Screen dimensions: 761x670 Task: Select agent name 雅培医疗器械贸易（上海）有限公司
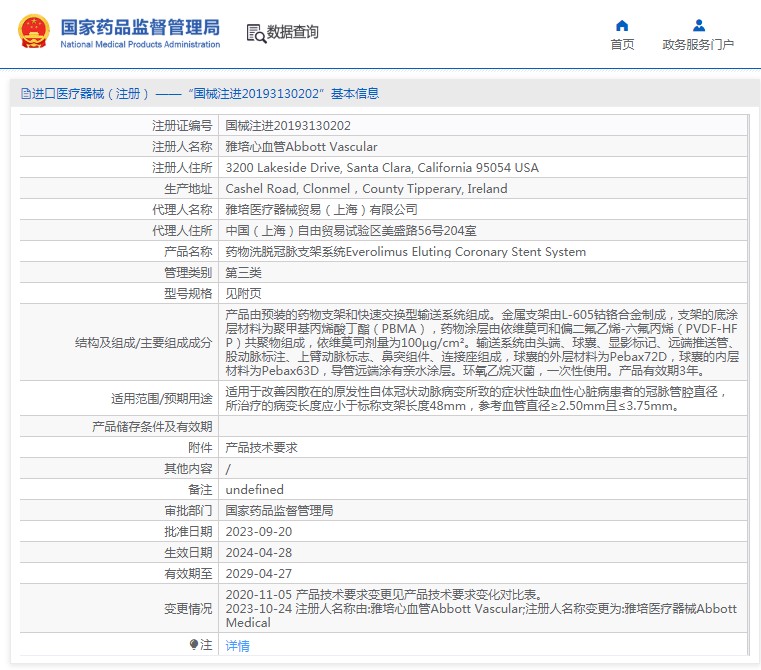pos(321,209)
